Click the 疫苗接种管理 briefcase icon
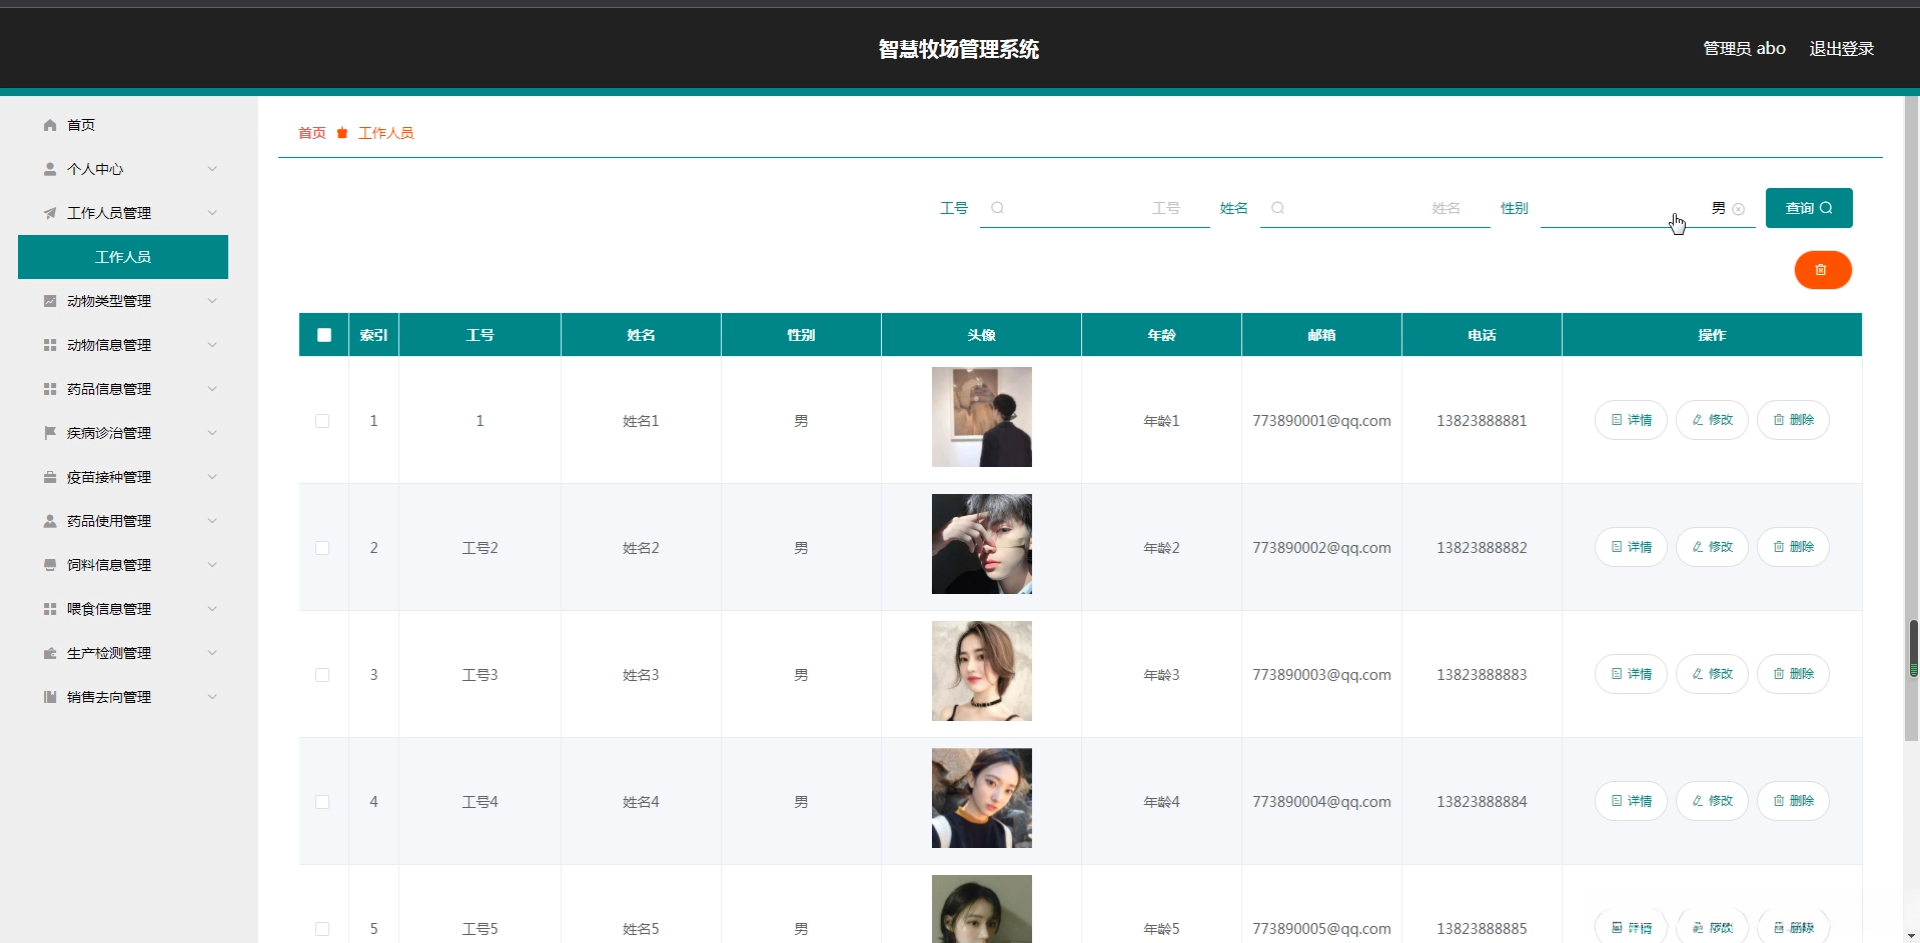 [x=50, y=477]
